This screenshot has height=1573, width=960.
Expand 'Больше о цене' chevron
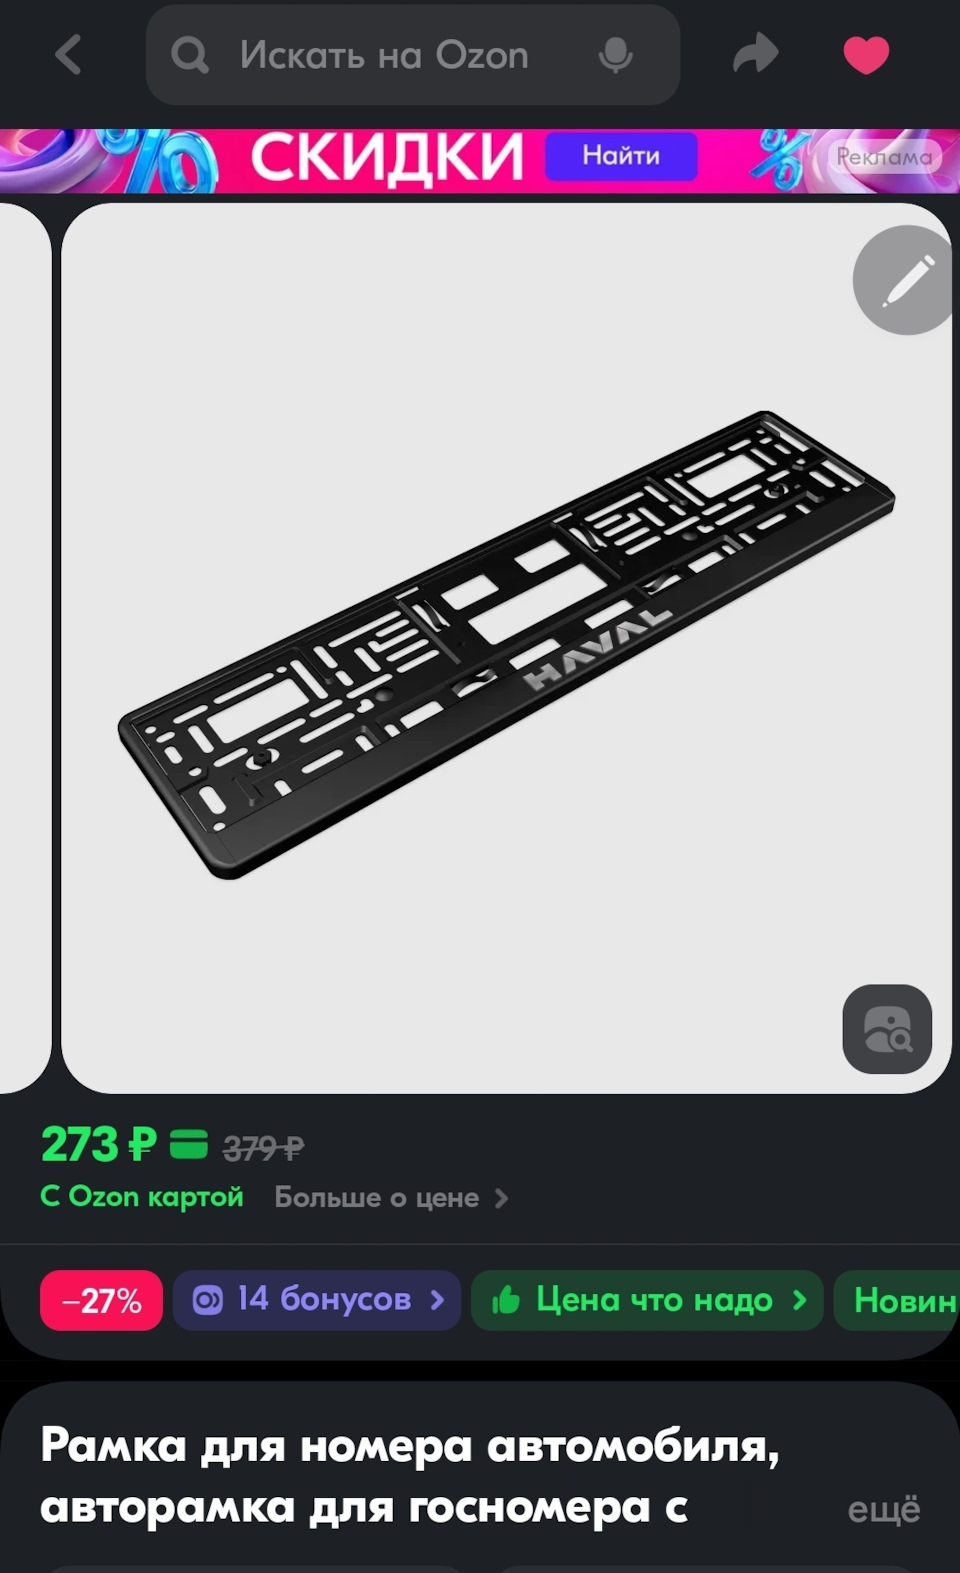coord(502,1198)
